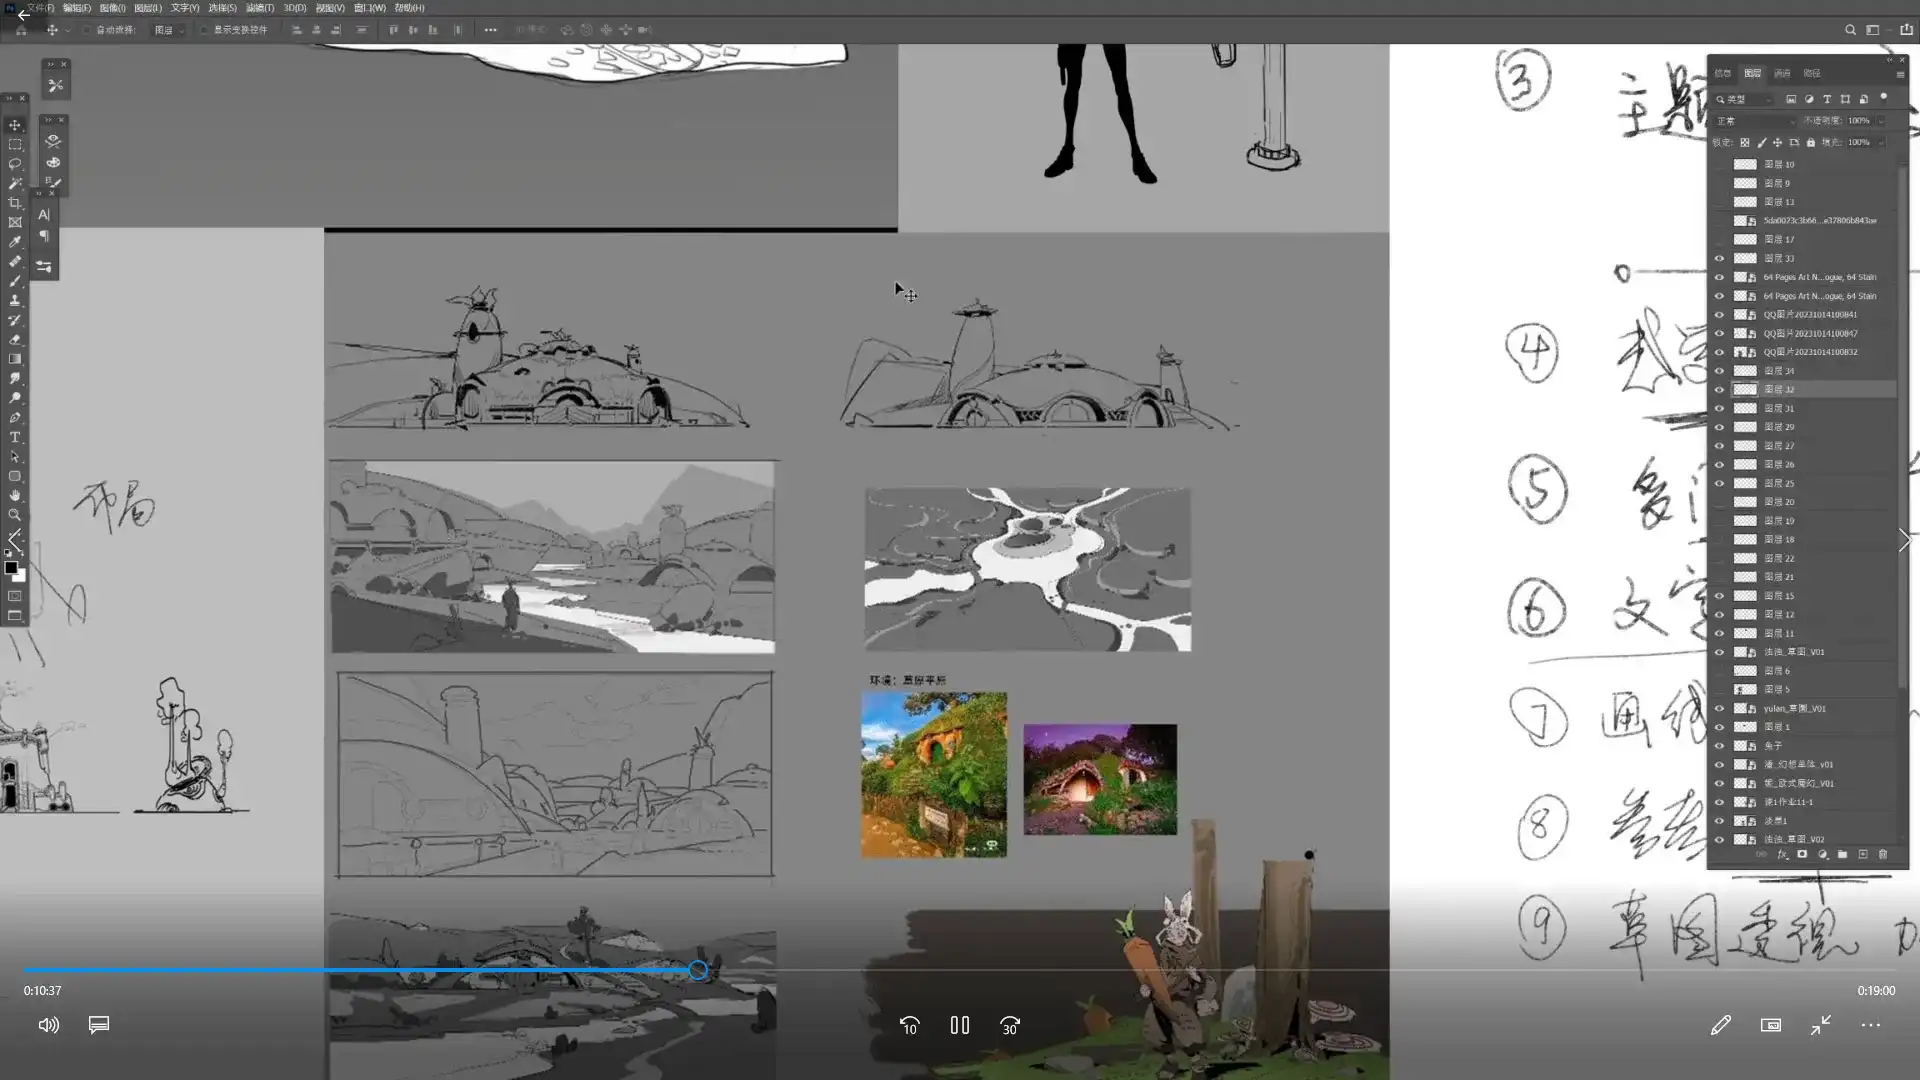Toggle visibility of QQ图片20231014100841 layer
The height and width of the screenshot is (1080, 1920).
[1719, 315]
